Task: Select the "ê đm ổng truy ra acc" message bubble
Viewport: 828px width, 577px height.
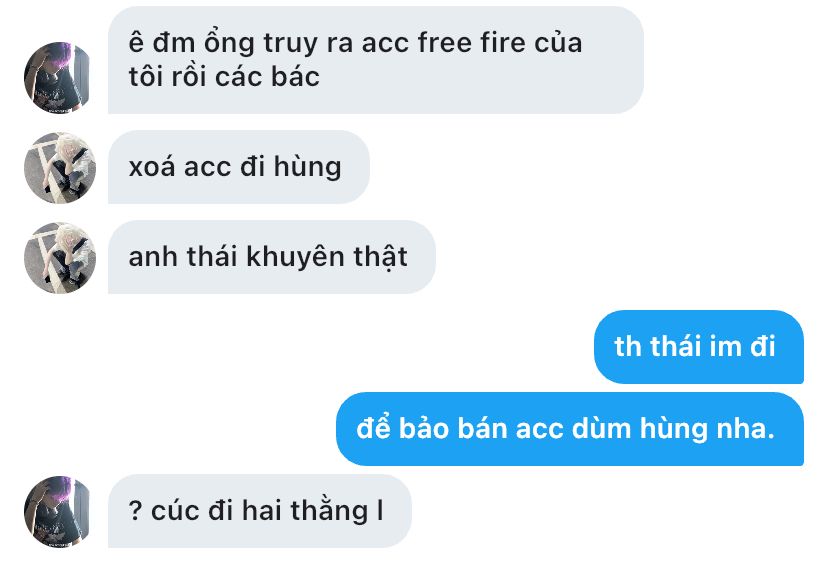Action: pos(376,60)
